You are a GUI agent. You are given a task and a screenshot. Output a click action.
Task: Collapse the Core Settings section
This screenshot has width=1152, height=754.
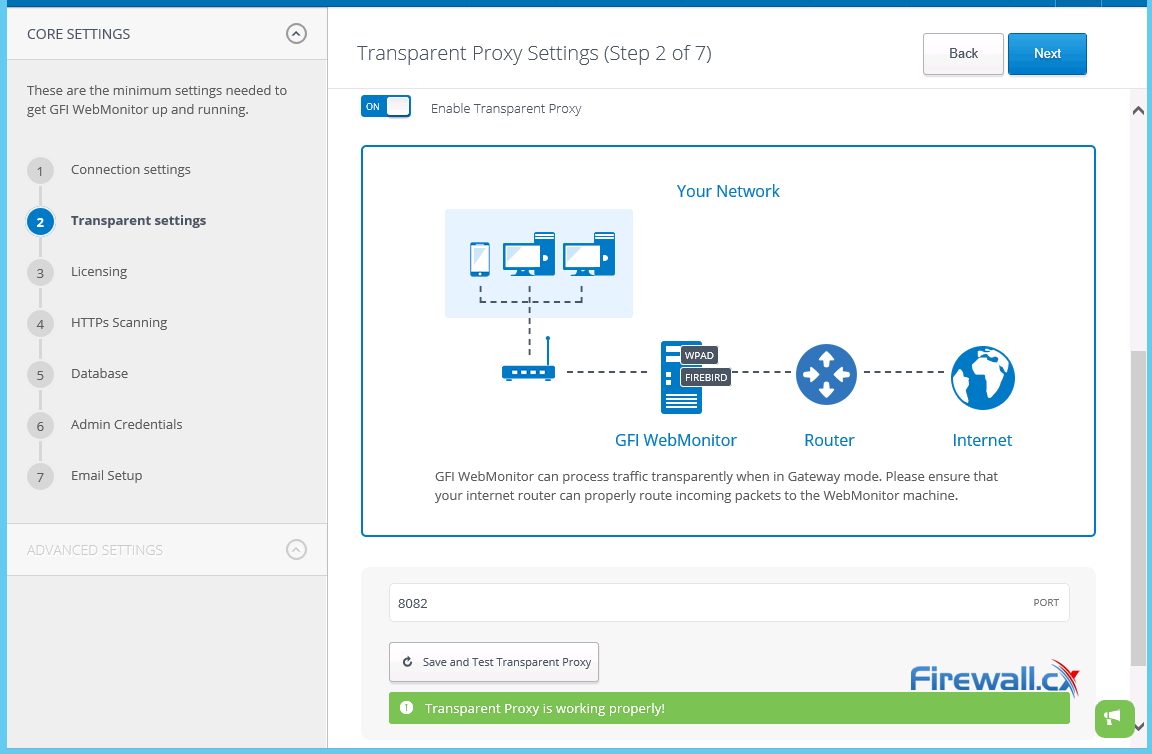296,34
